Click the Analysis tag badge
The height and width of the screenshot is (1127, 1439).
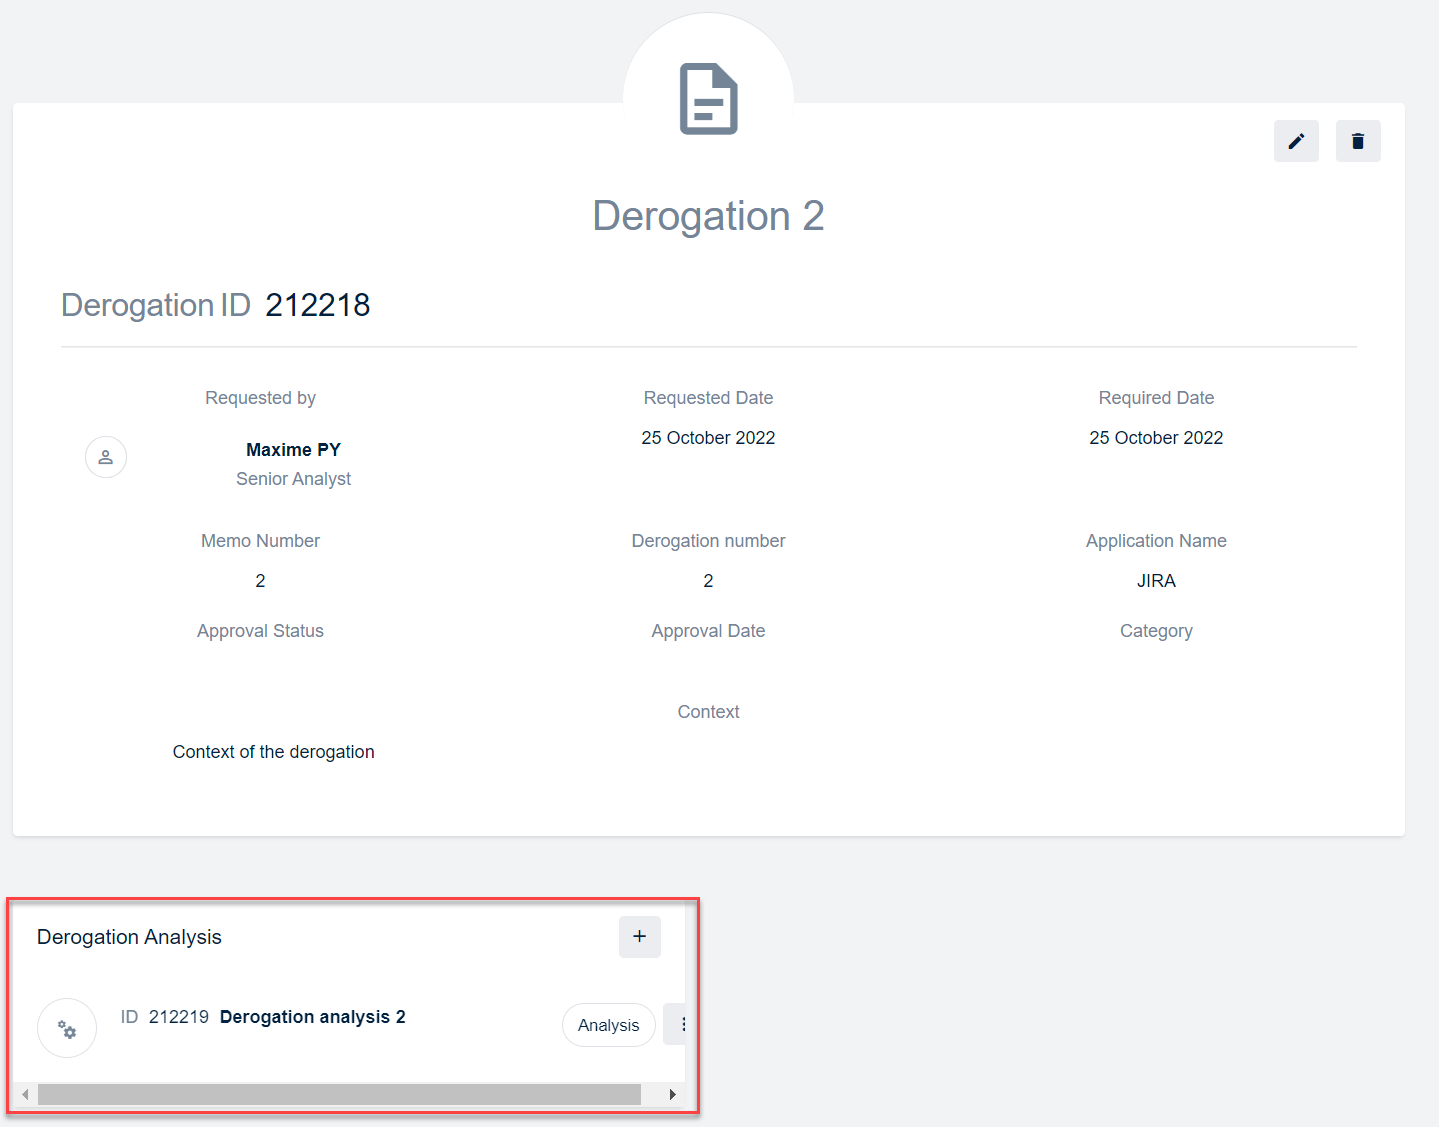click(608, 1025)
